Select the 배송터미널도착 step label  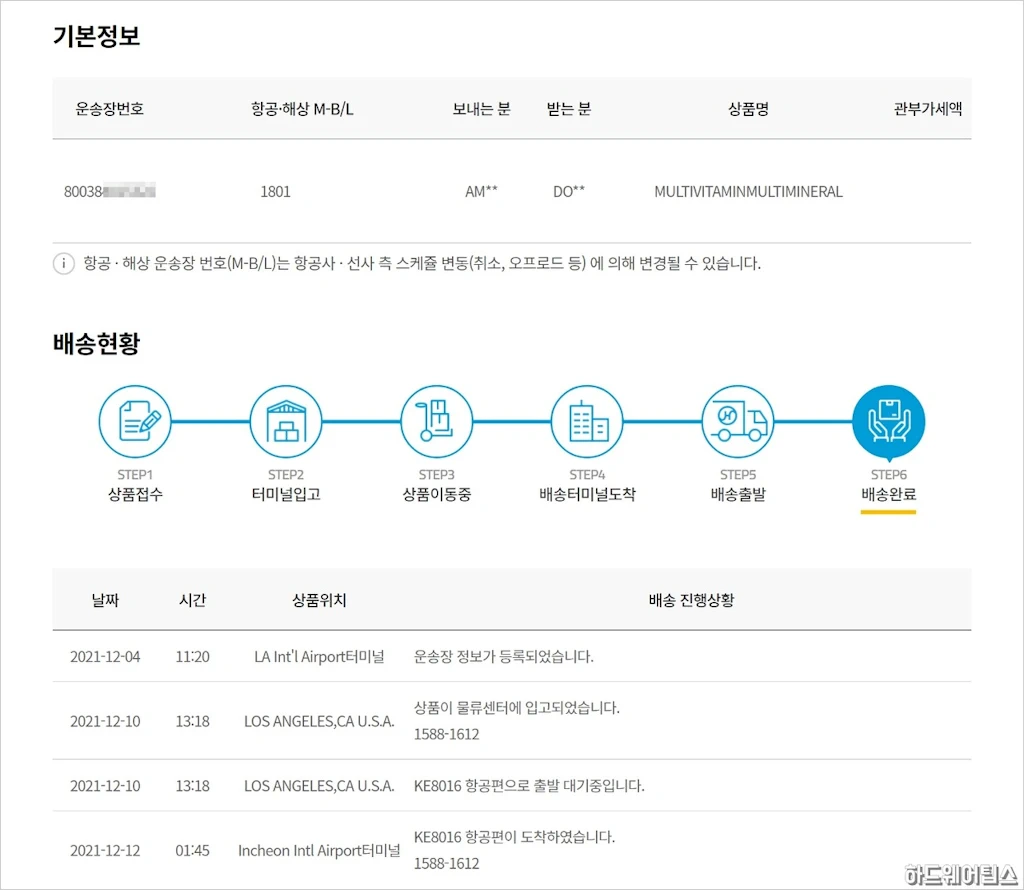pyautogui.click(x=587, y=494)
